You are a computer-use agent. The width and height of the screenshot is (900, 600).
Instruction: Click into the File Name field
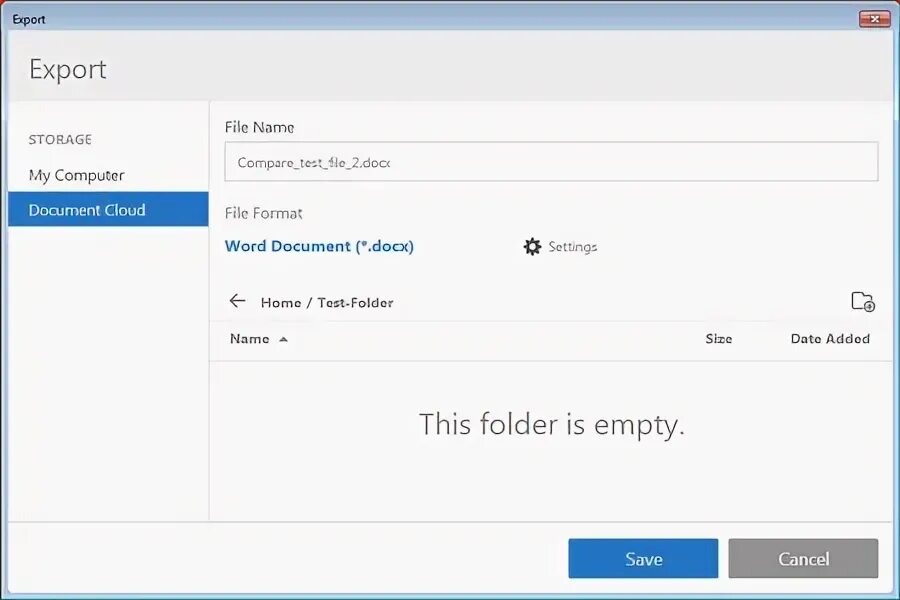click(x=551, y=162)
